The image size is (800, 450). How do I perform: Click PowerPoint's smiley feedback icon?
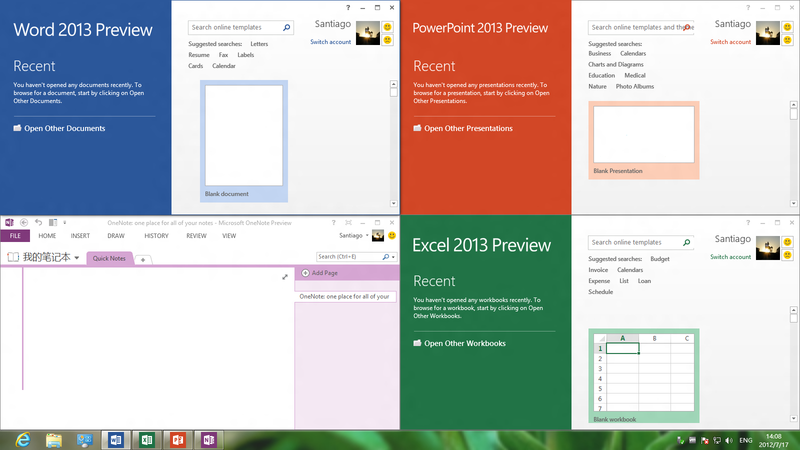pyautogui.click(x=788, y=27)
